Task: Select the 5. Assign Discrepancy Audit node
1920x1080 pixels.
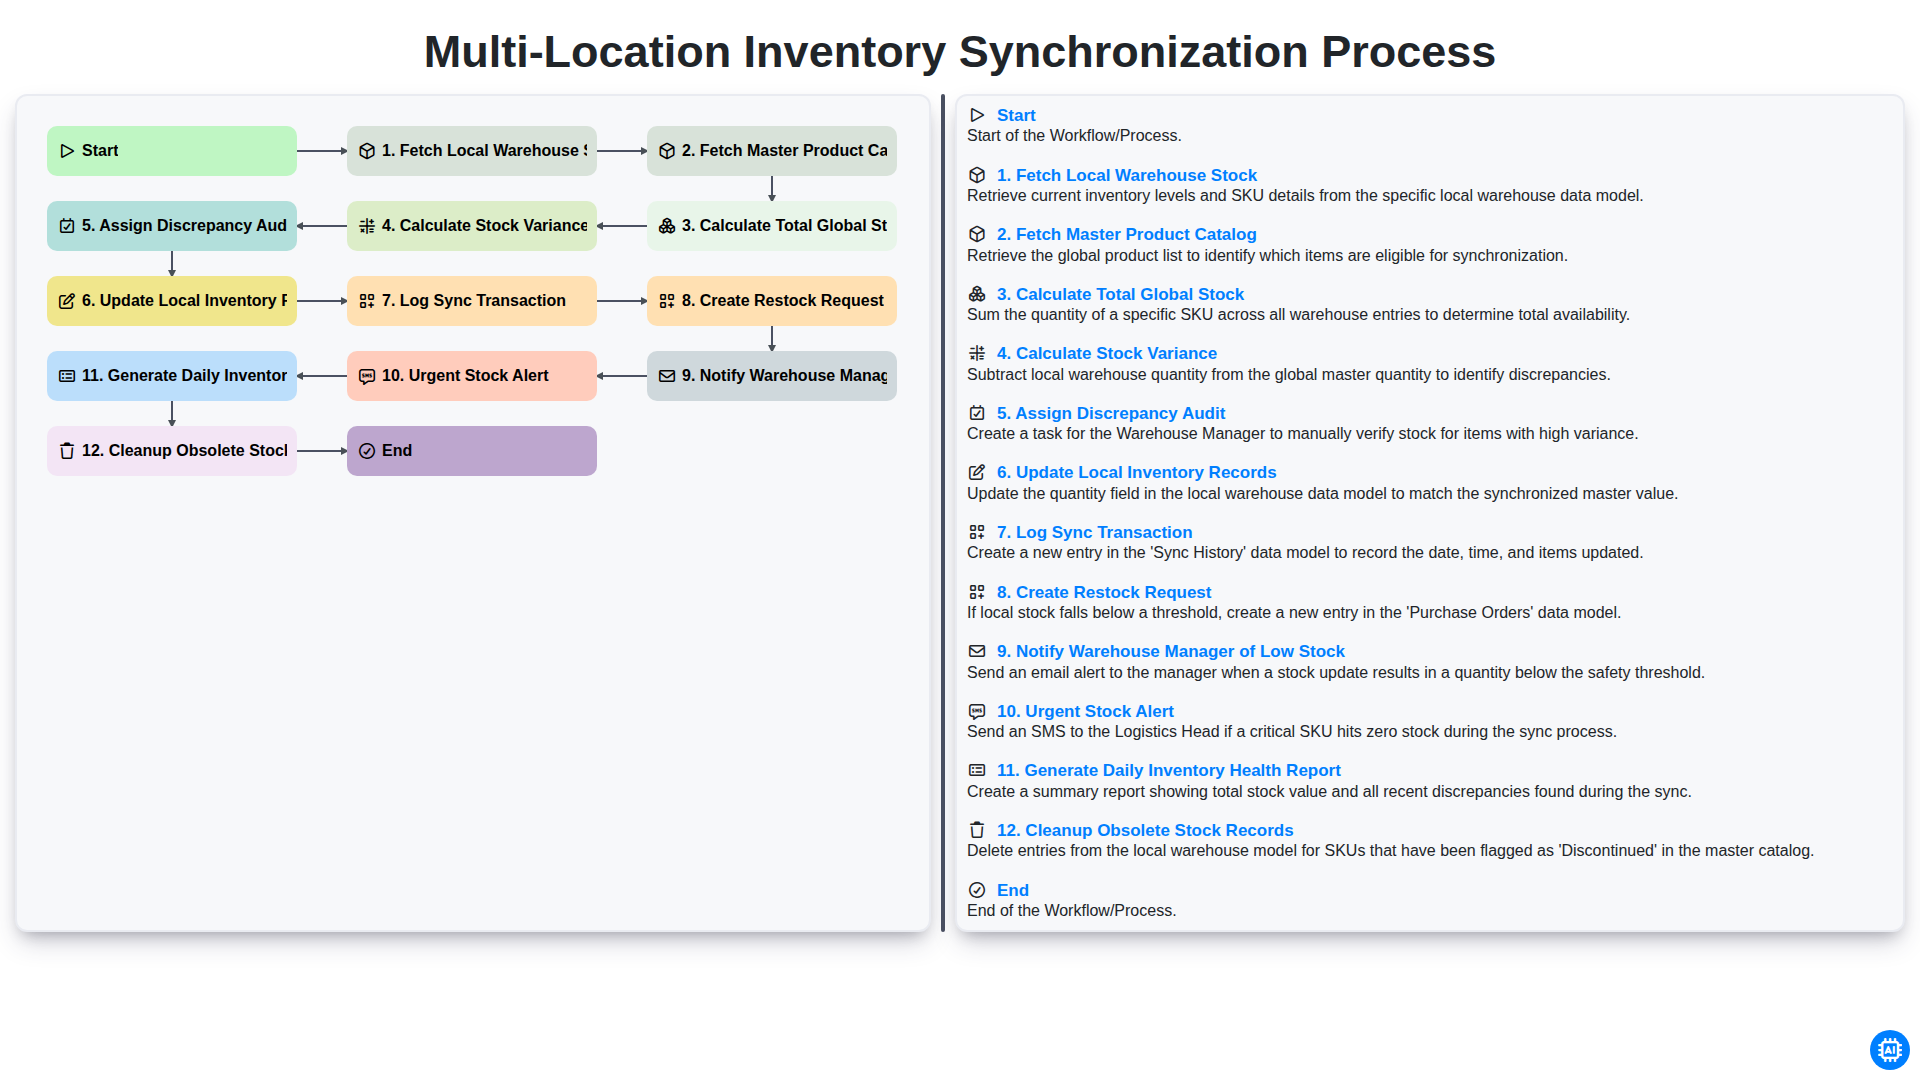Action: pos(172,226)
